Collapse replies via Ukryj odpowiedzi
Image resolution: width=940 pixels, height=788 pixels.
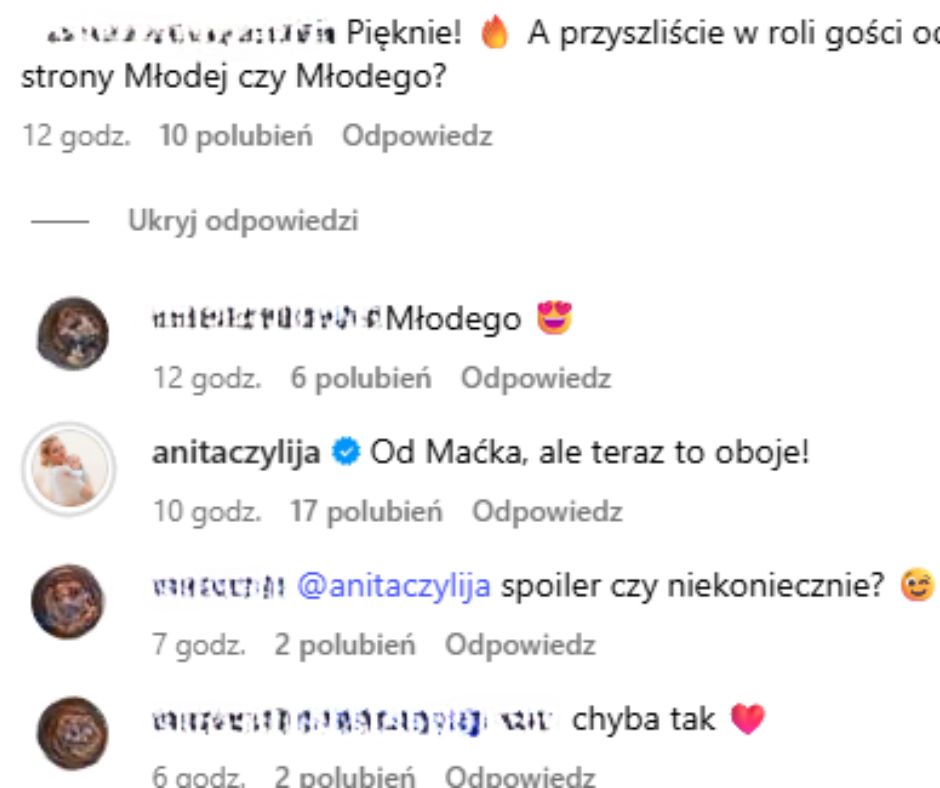click(243, 221)
